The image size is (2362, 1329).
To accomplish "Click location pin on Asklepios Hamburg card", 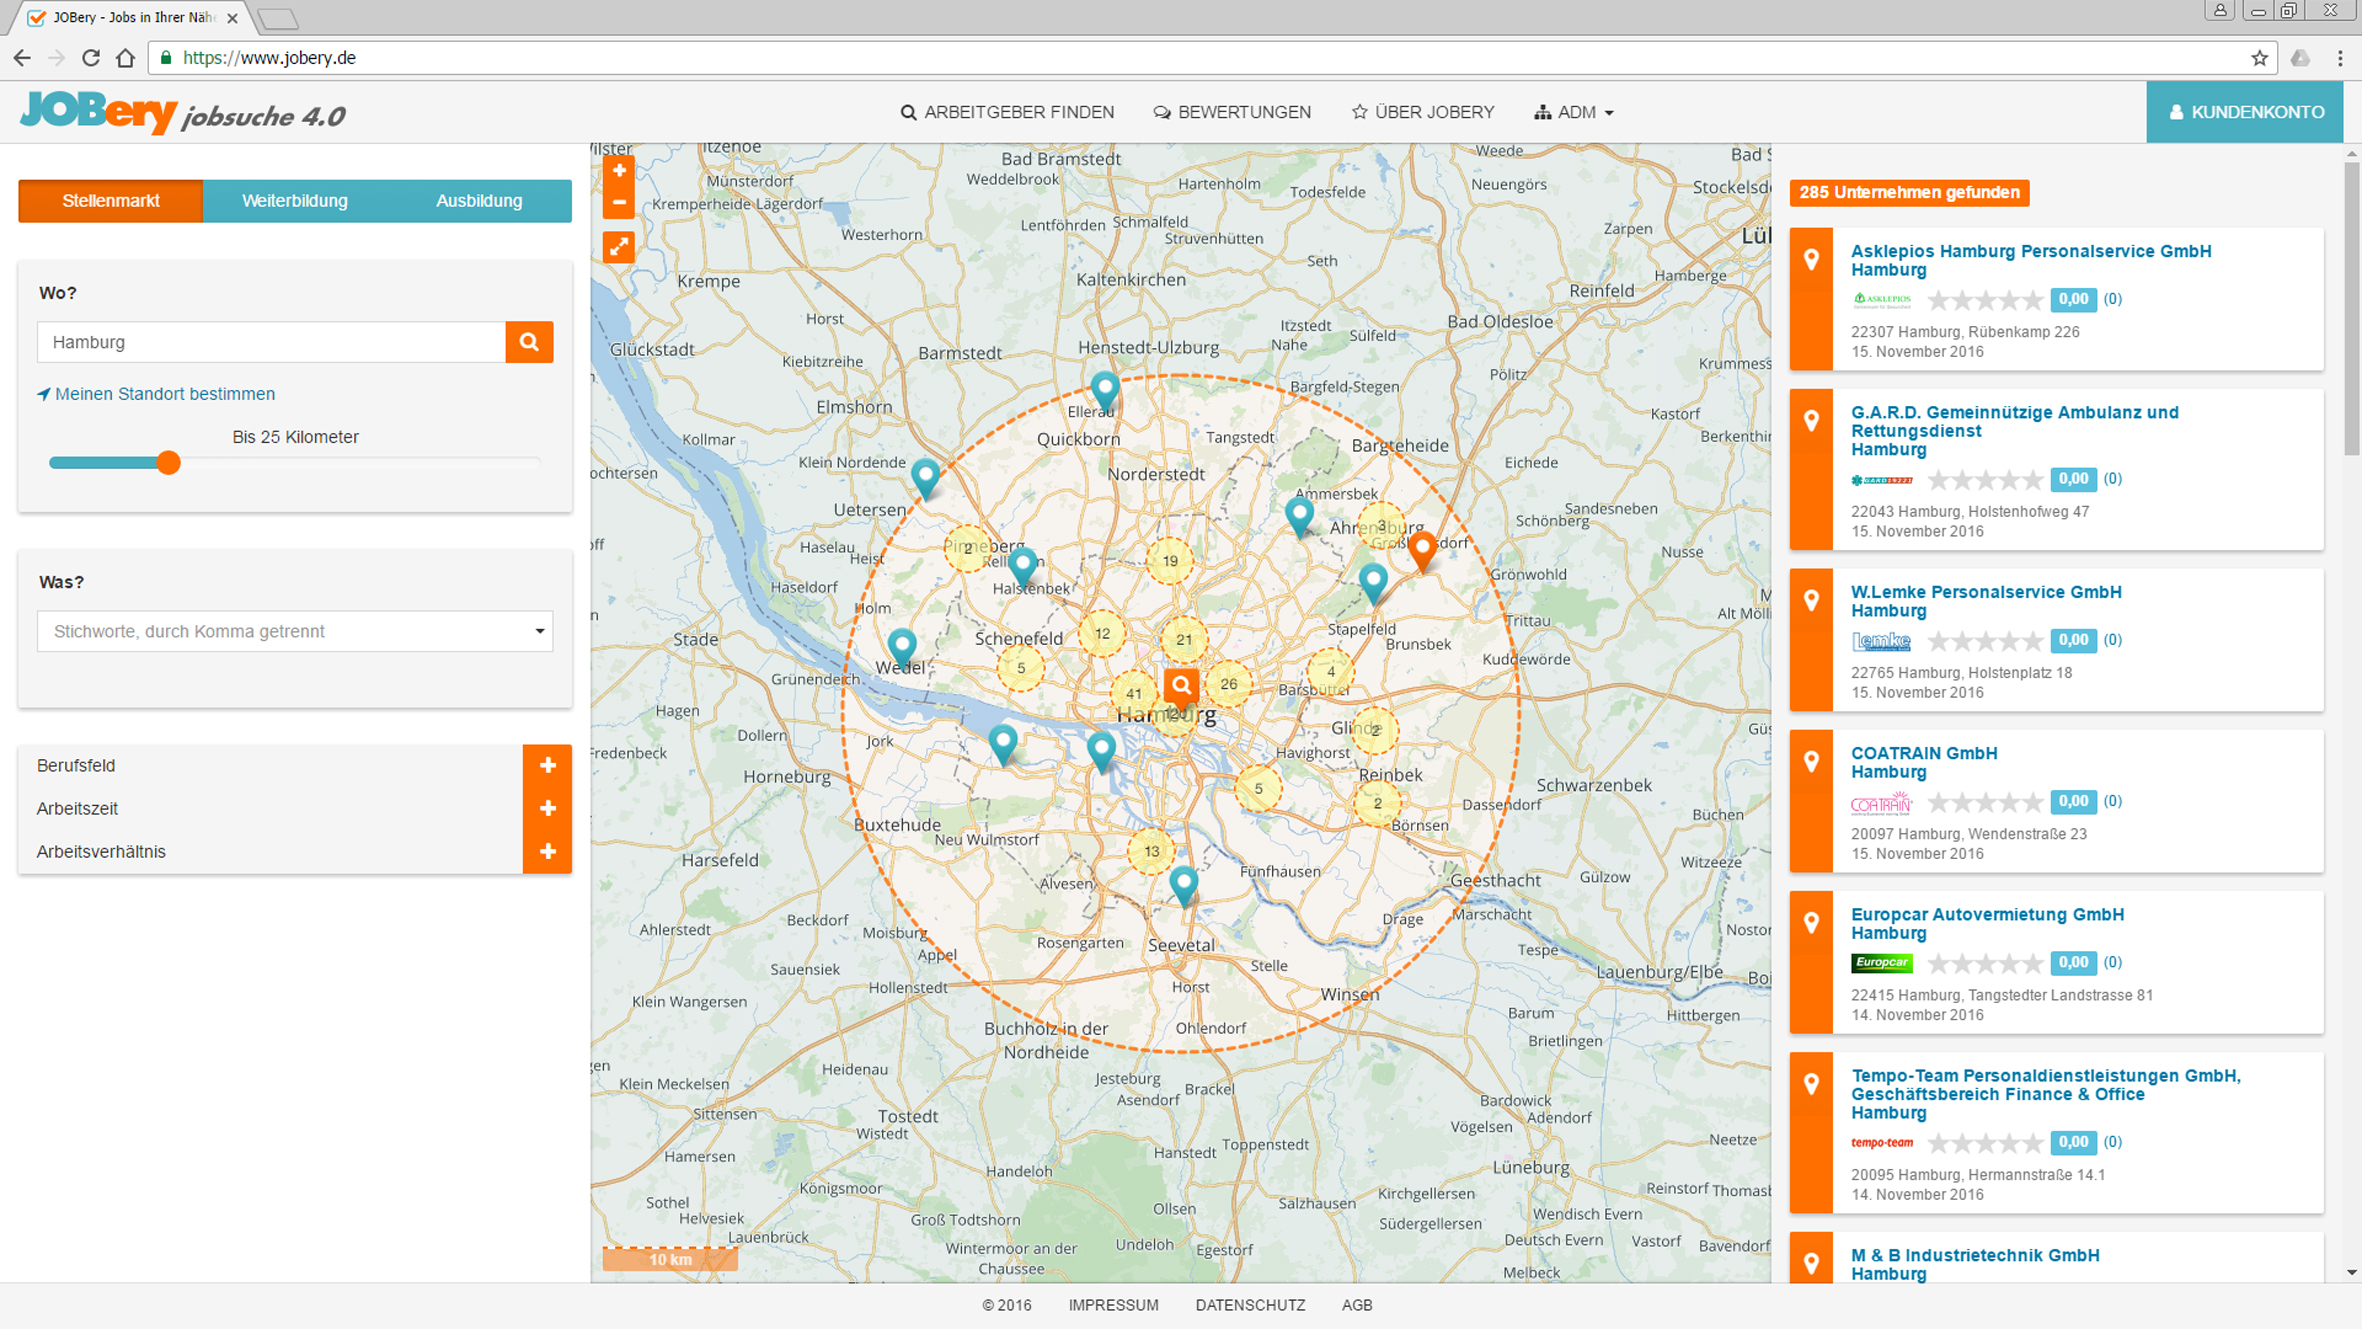I will click(x=1811, y=260).
